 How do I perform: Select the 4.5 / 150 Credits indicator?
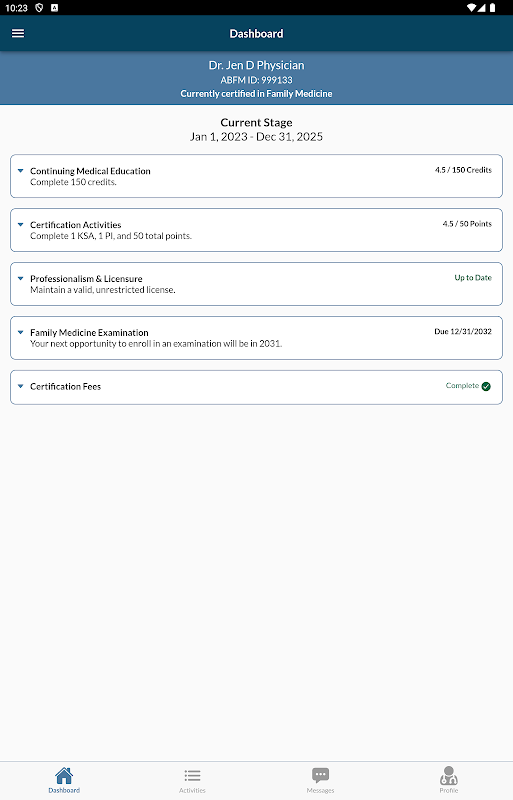tap(463, 170)
